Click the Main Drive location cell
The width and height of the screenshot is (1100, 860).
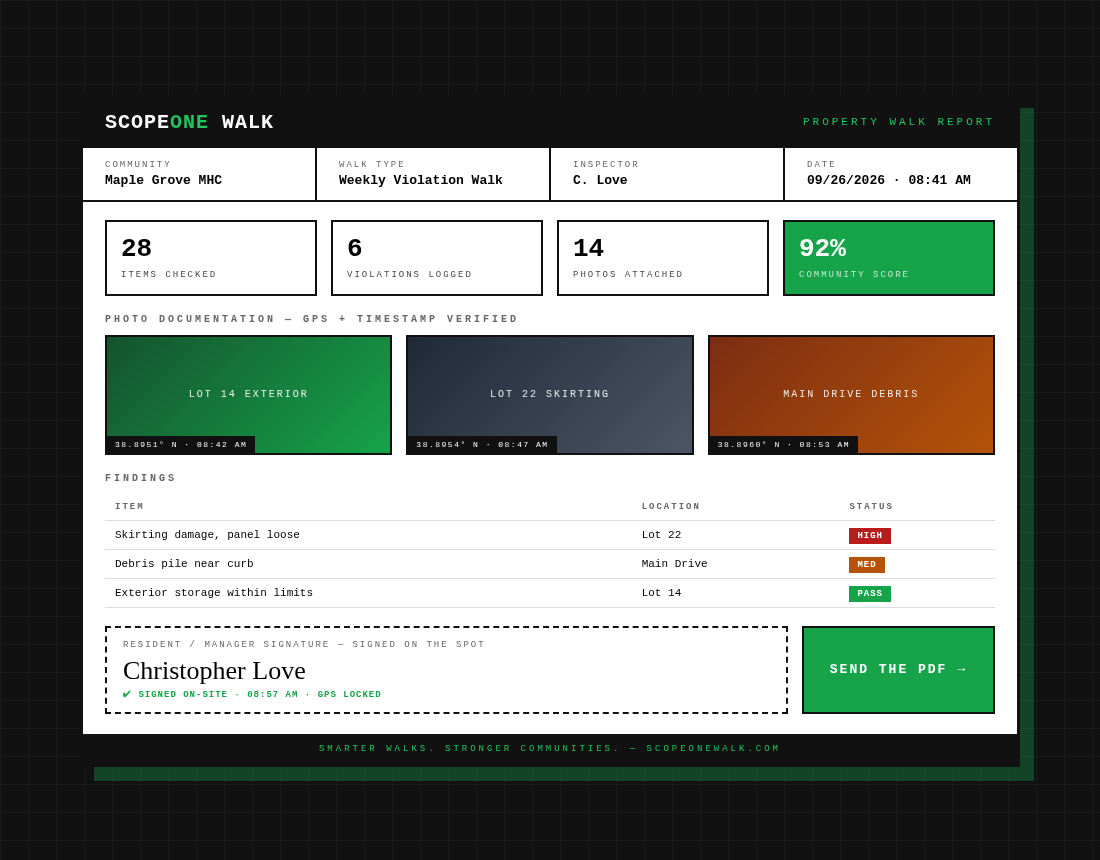(x=674, y=564)
